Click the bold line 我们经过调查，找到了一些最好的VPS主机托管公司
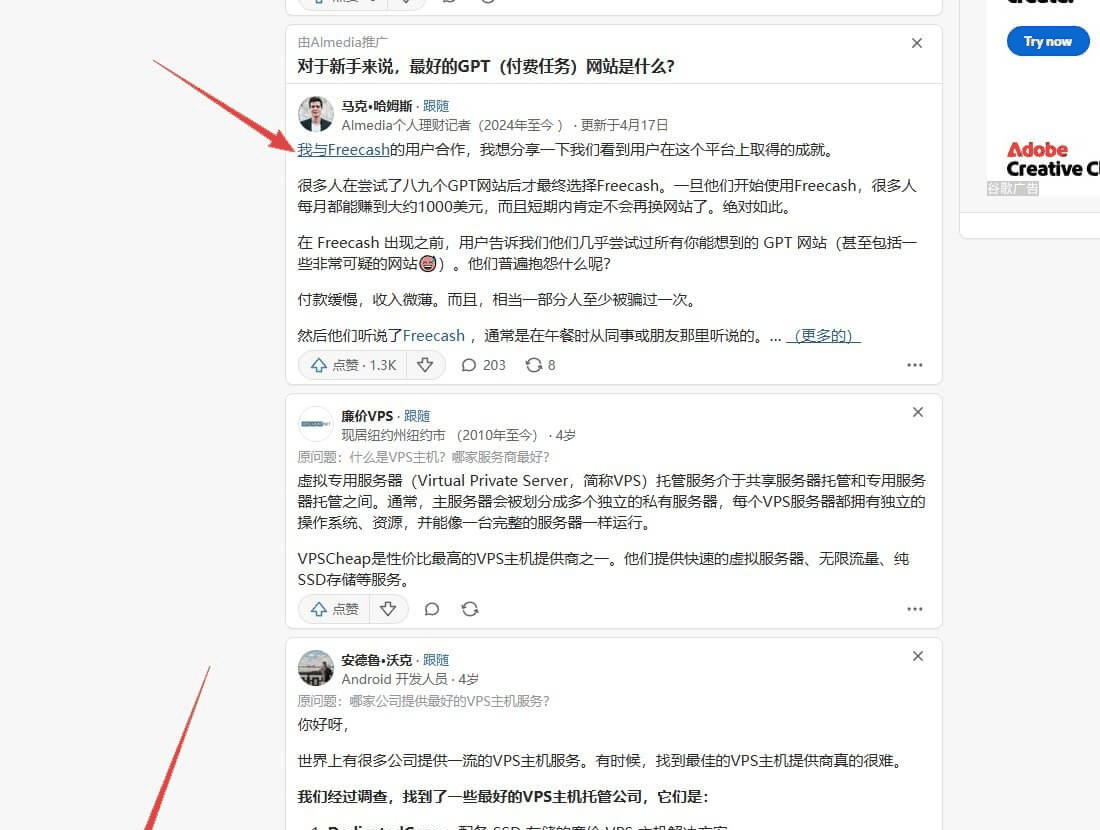The width and height of the screenshot is (1100, 830). (502, 796)
